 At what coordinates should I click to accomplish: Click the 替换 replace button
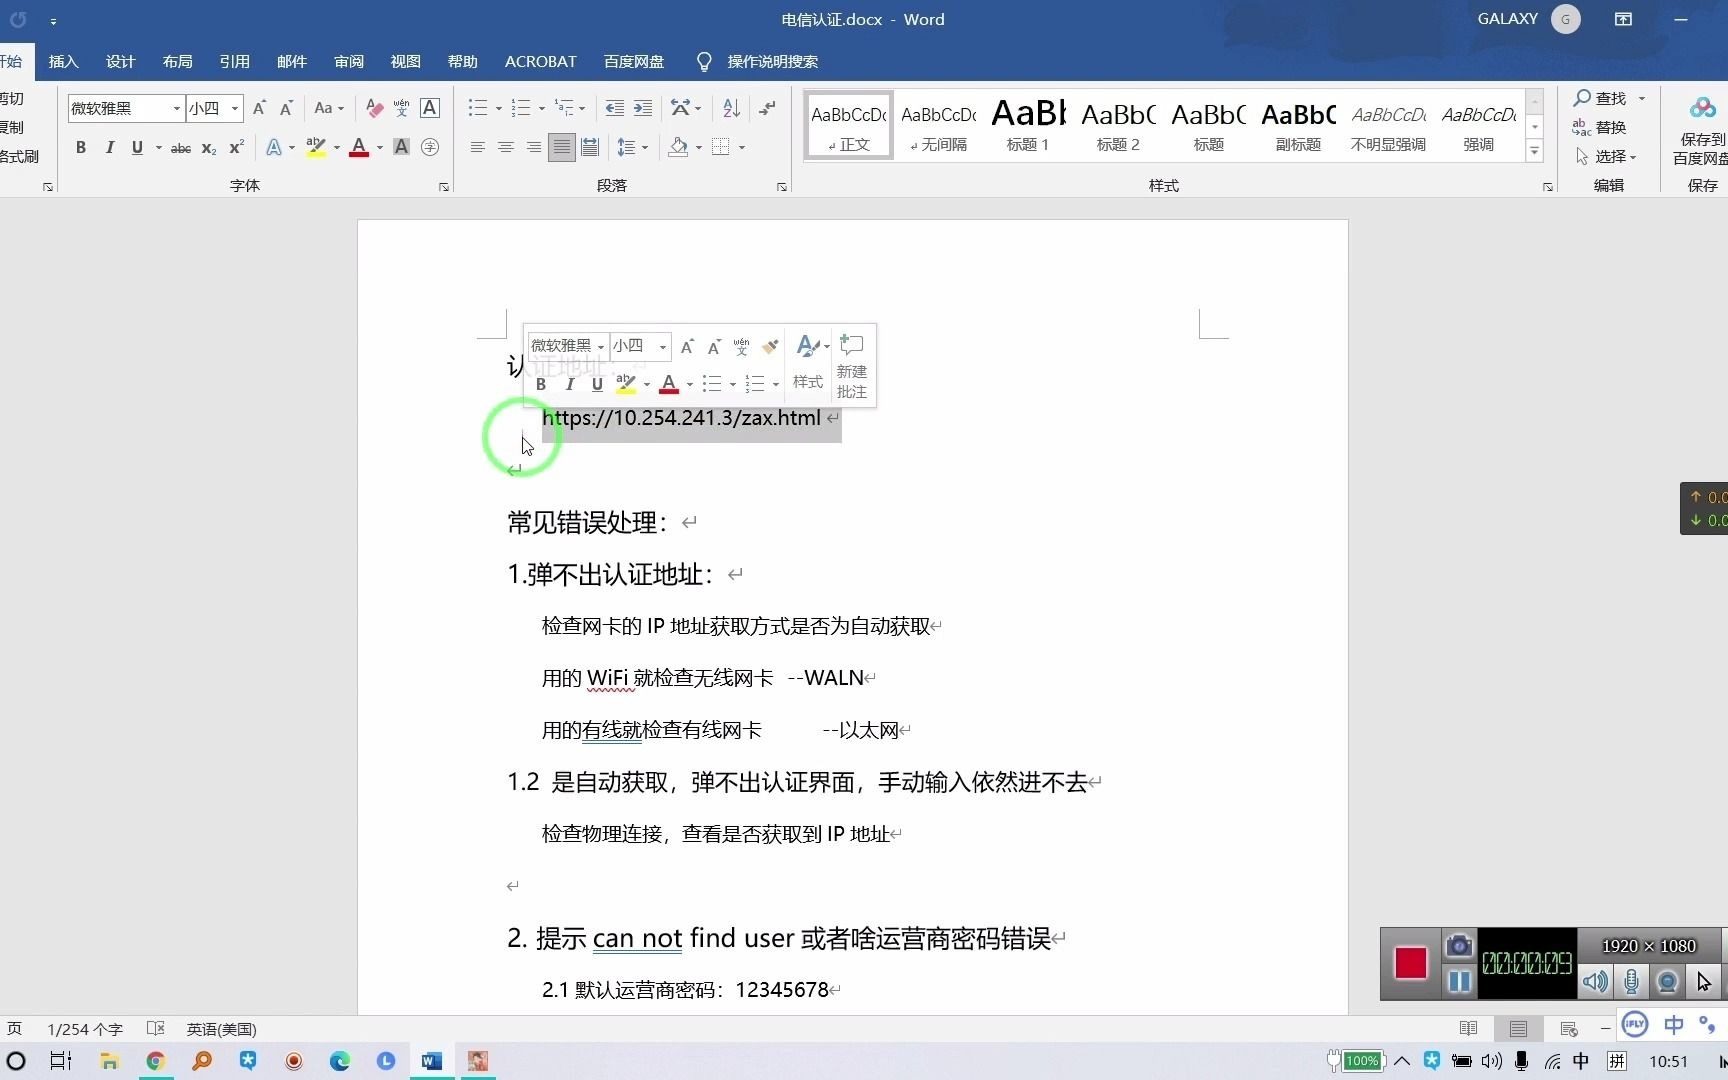1599,127
